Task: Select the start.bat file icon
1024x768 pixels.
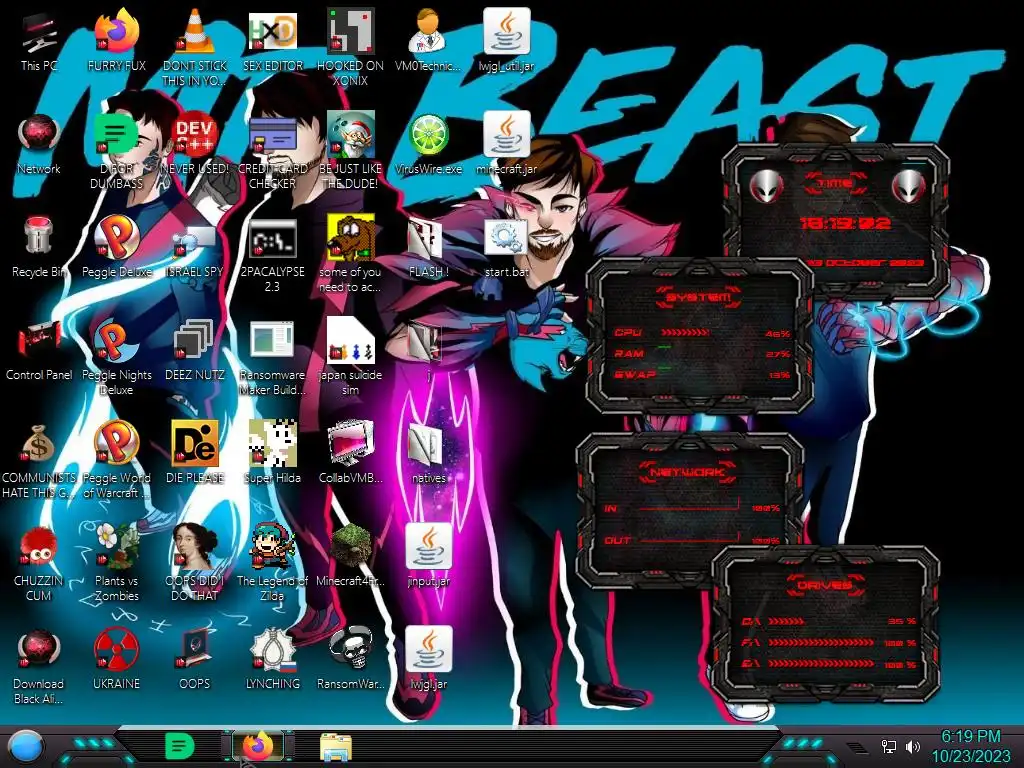Action: tap(506, 238)
